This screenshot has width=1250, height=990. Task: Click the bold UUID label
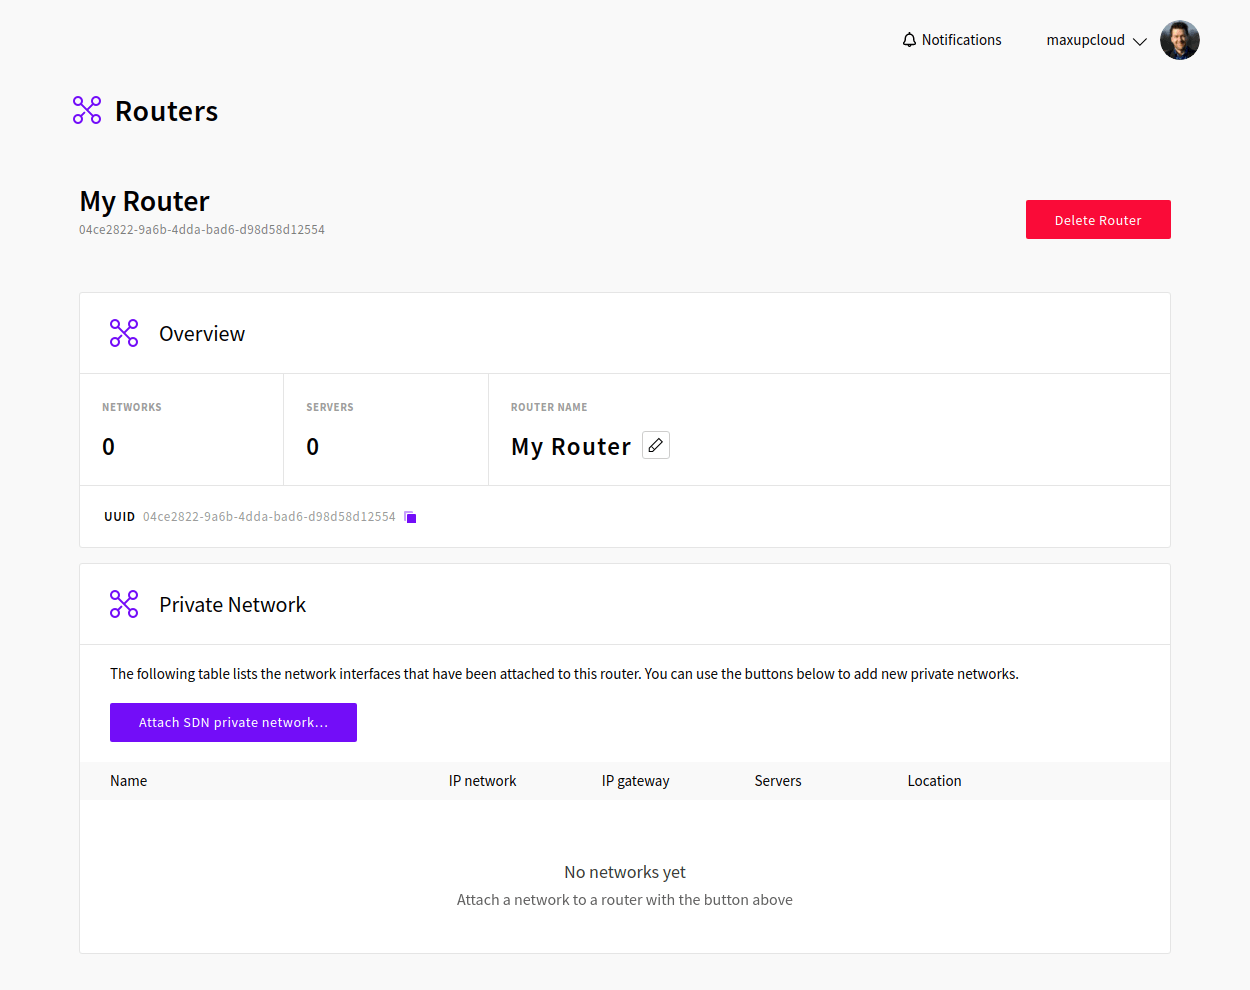pos(119,517)
